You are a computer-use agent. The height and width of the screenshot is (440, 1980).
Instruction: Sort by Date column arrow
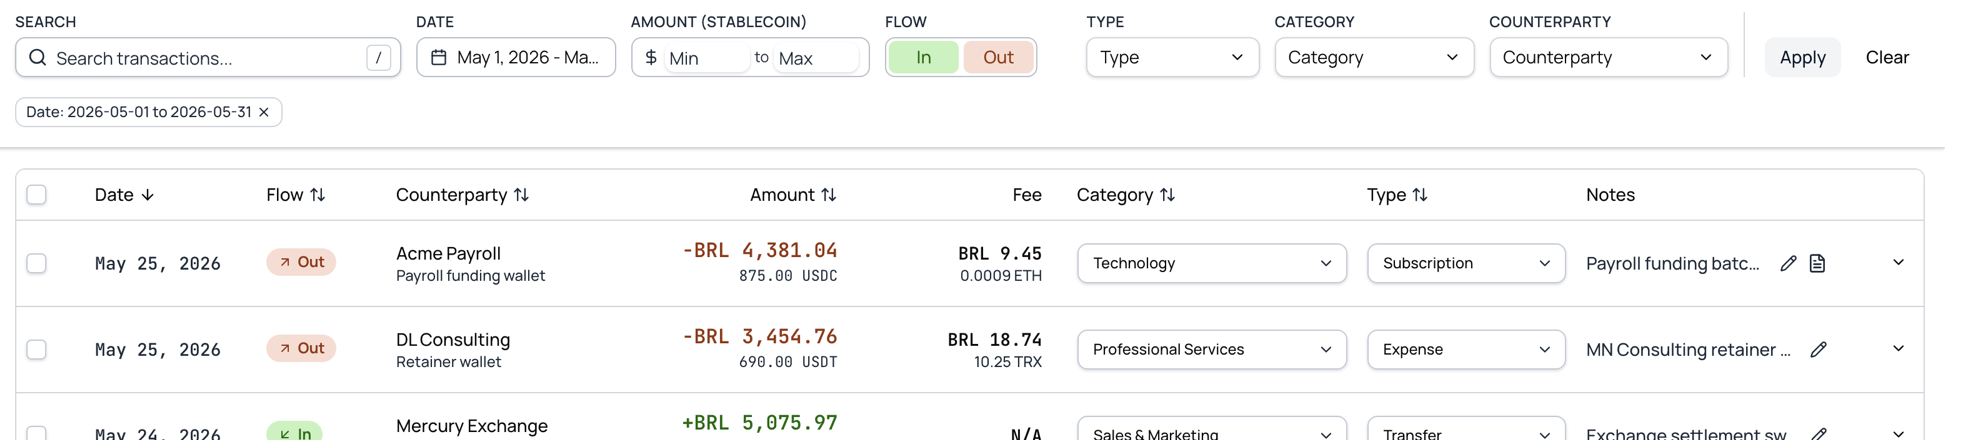(147, 195)
